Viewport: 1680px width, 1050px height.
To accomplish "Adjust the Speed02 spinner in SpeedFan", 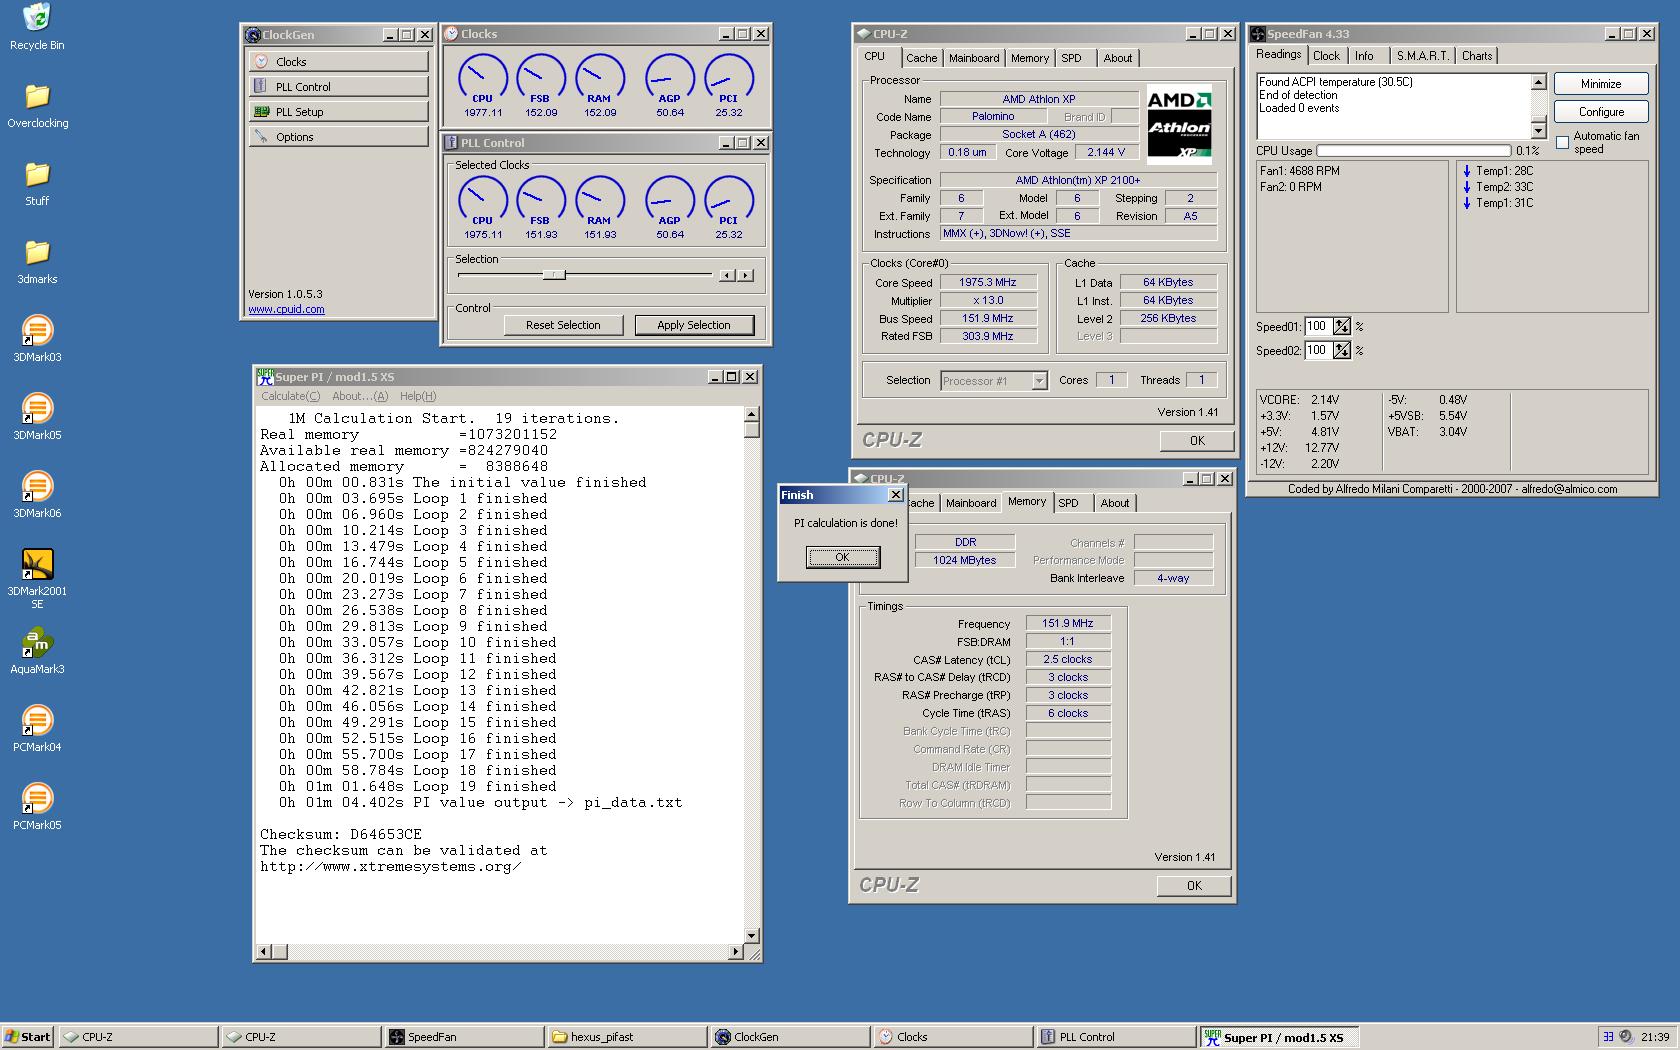I will pos(1341,350).
